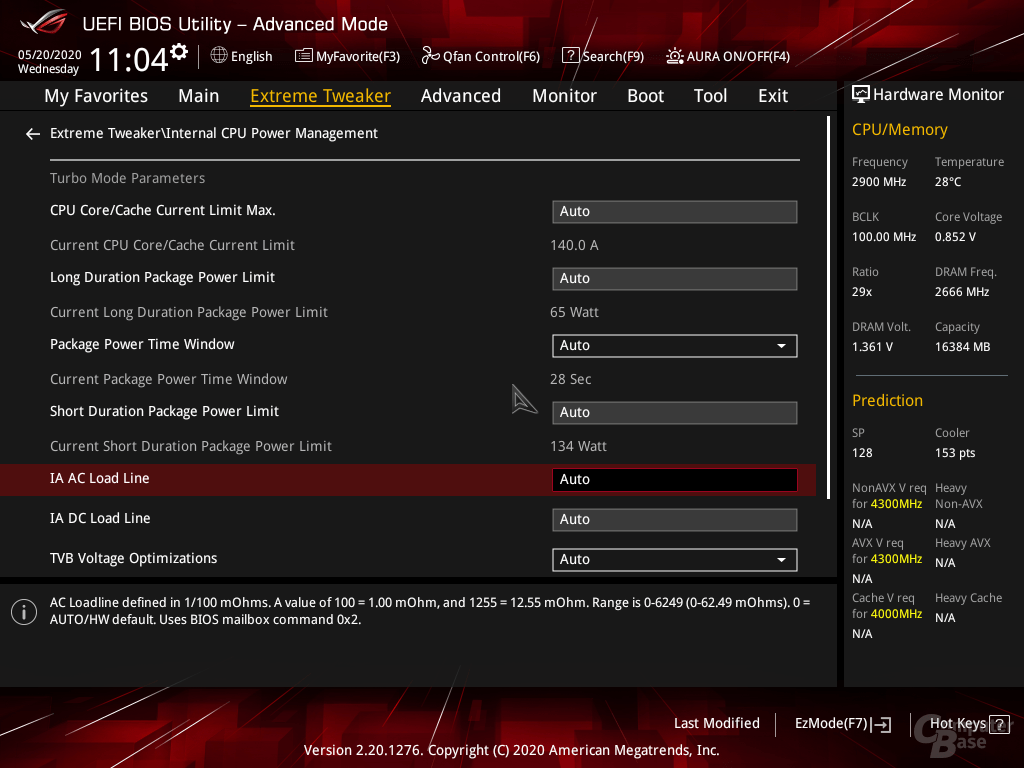Click Last Modified button
This screenshot has width=1024, height=768.
[x=716, y=724]
